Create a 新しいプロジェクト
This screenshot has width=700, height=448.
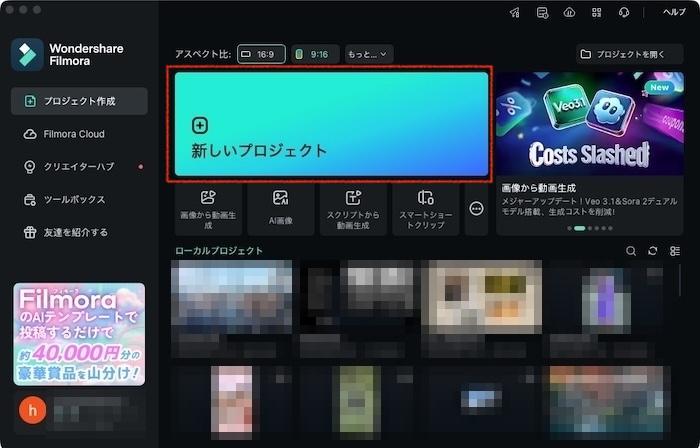(331, 124)
